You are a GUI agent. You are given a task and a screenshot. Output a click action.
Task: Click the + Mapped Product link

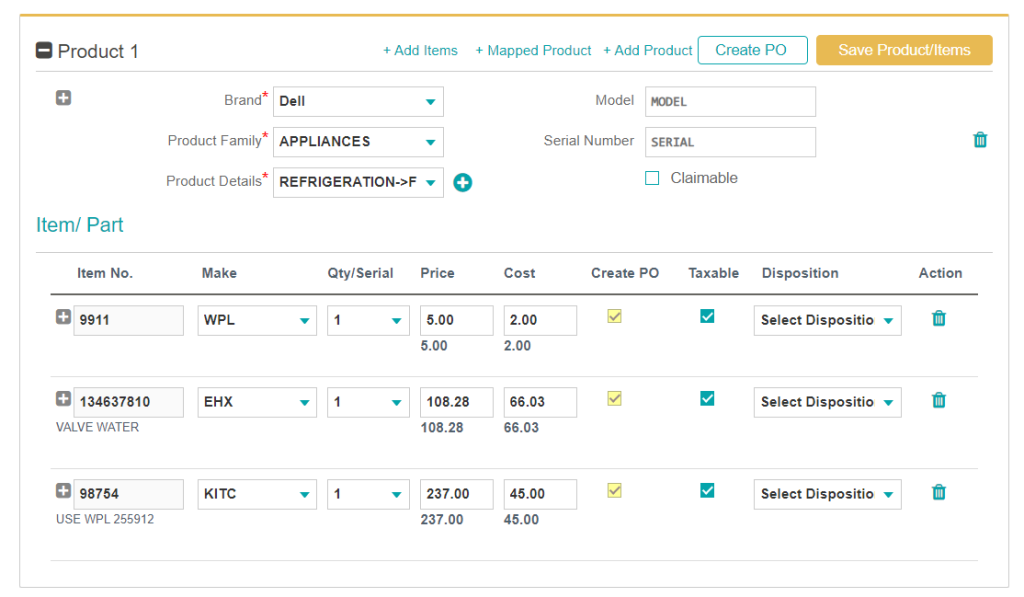pos(533,50)
